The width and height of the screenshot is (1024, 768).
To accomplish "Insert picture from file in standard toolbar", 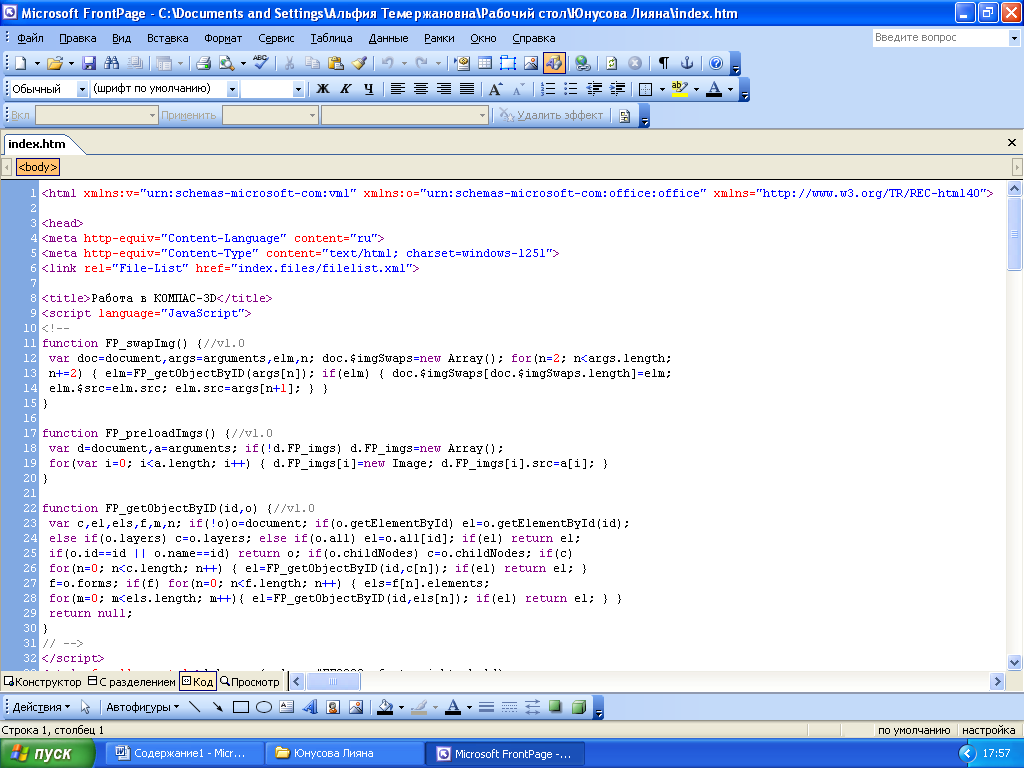I will click(531, 63).
